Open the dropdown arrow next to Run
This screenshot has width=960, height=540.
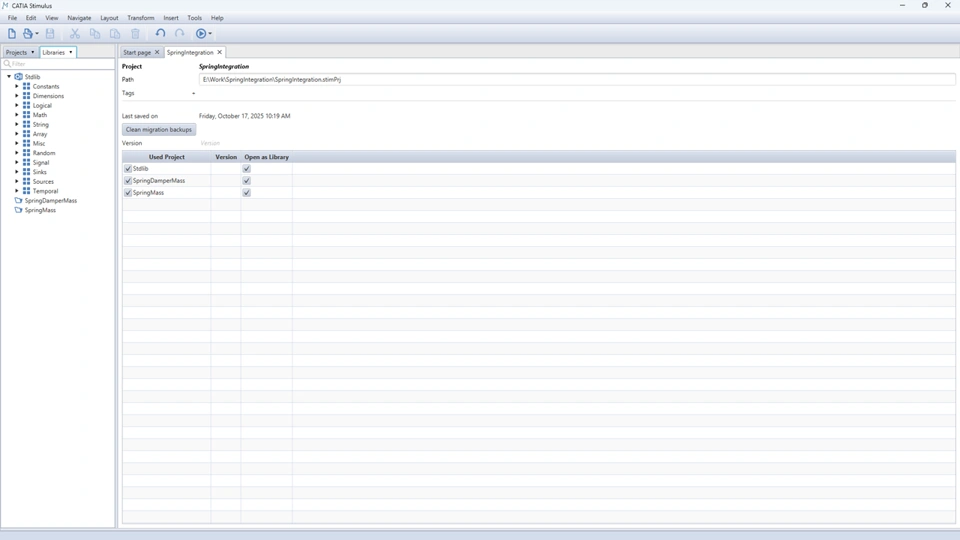(x=210, y=34)
